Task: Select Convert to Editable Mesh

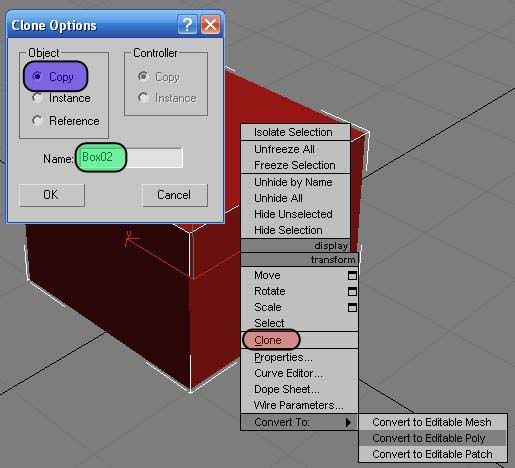Action: coord(433,422)
